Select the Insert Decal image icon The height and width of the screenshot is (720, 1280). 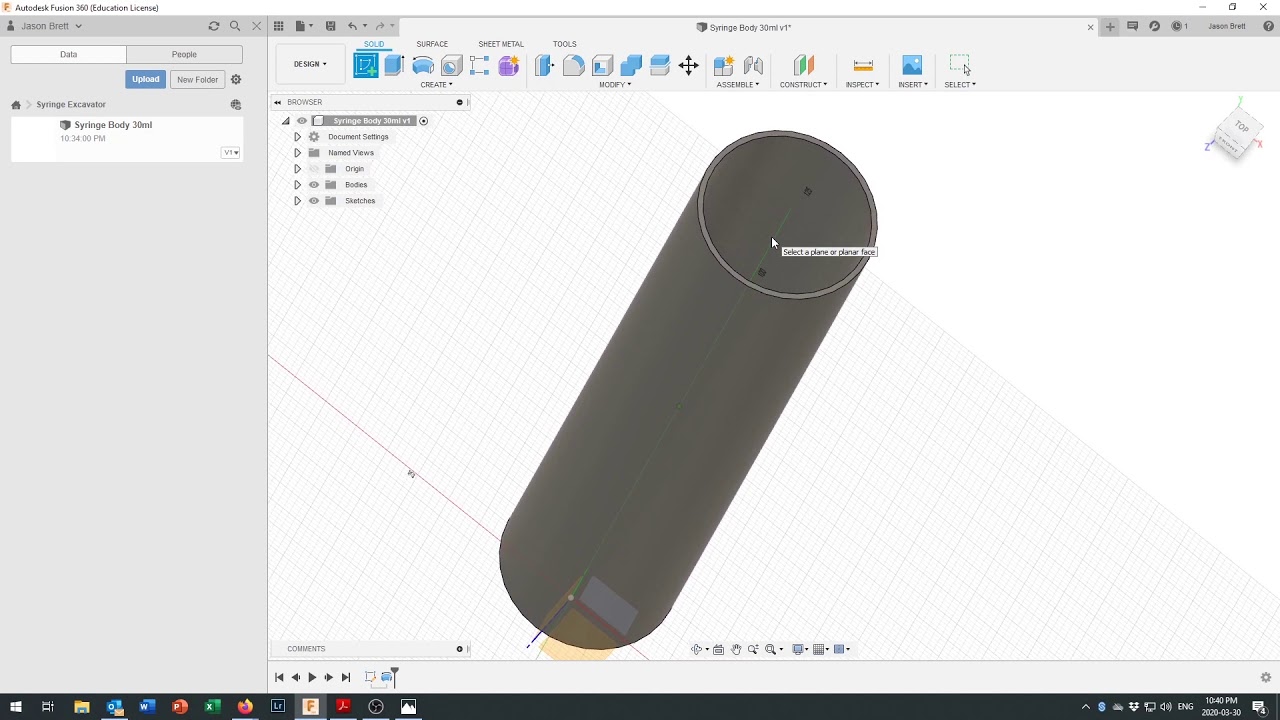click(x=912, y=66)
